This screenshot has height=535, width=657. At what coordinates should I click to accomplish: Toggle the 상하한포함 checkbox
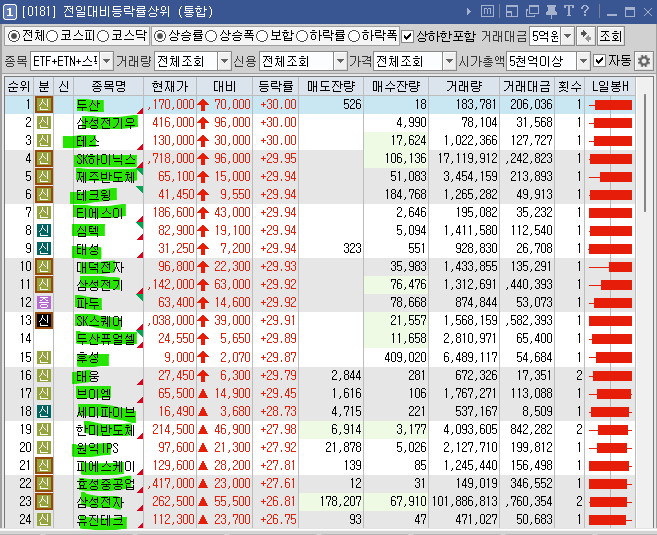pos(407,36)
